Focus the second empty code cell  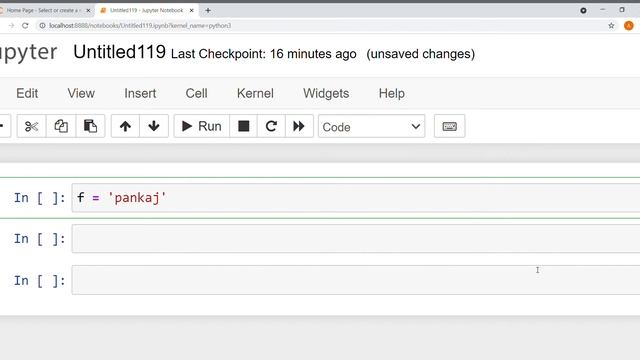tap(356, 239)
